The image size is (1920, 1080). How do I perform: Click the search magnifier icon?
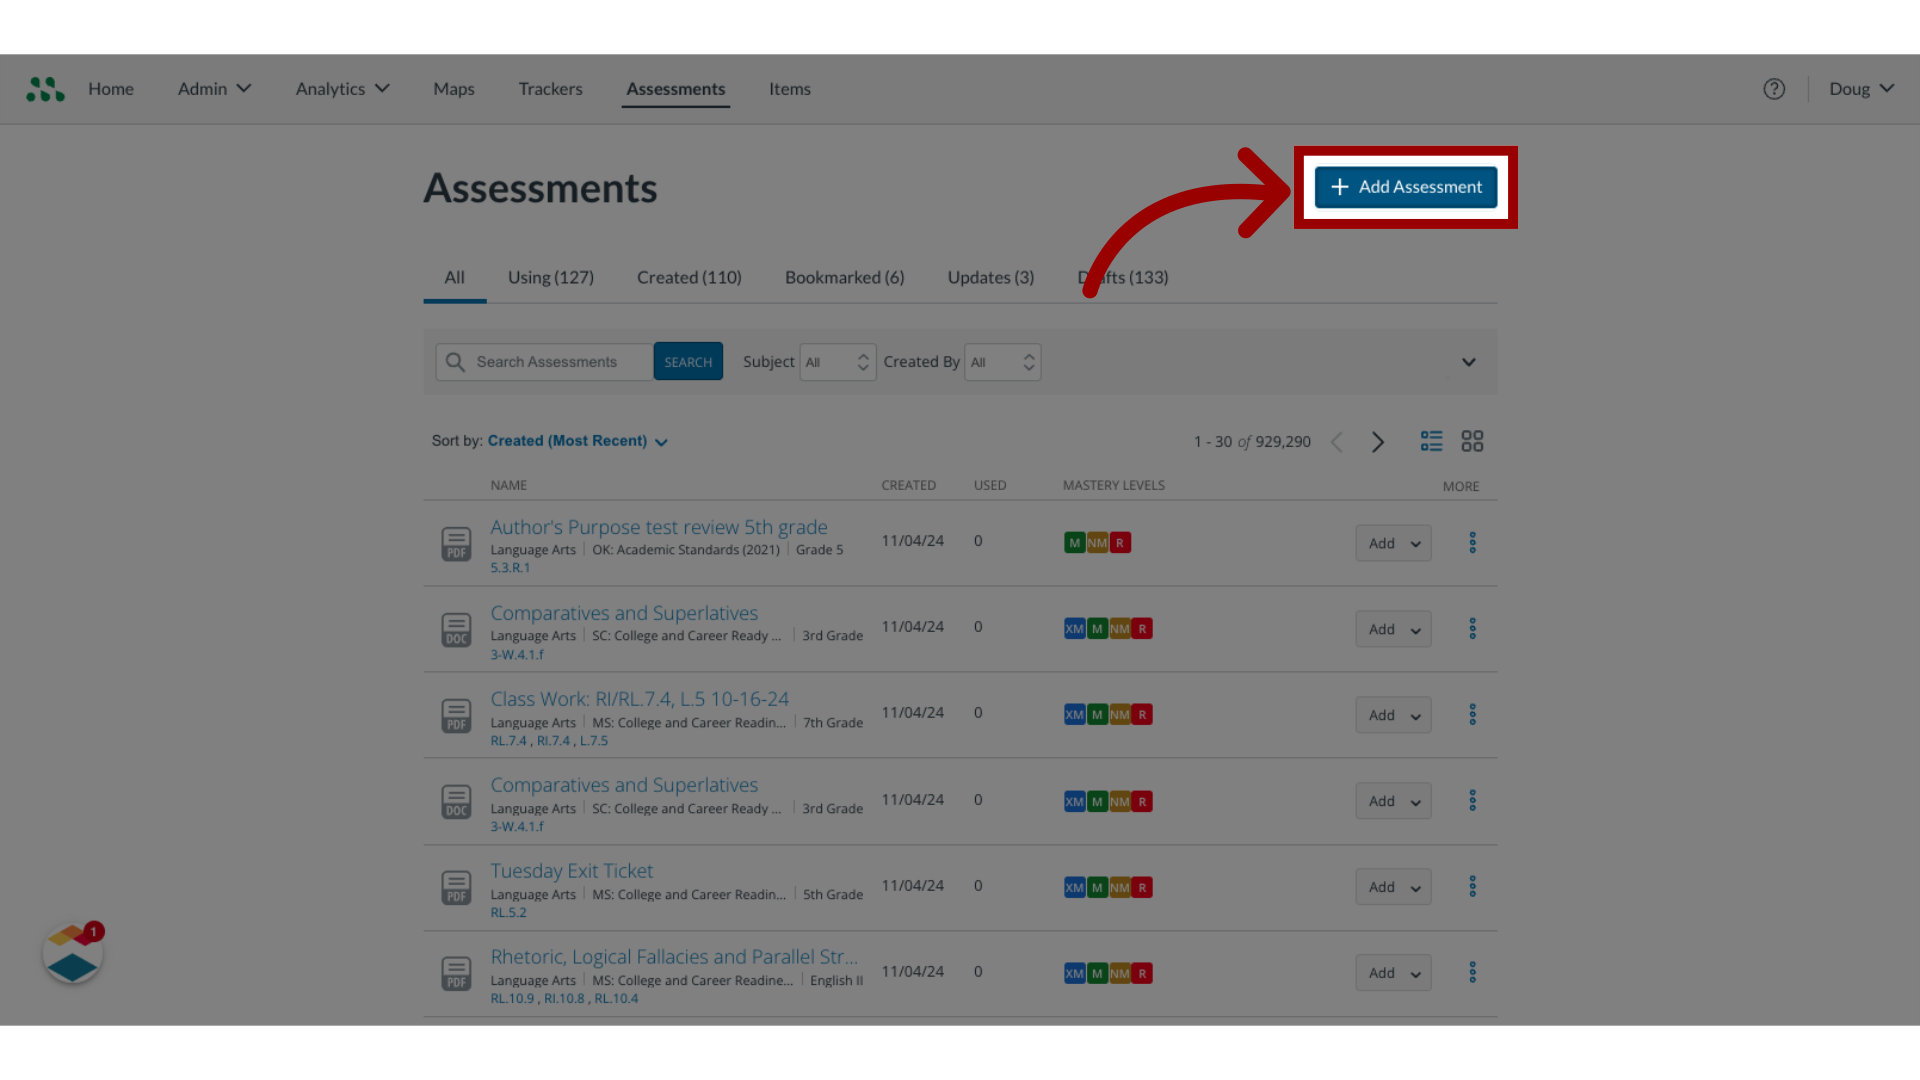[455, 362]
